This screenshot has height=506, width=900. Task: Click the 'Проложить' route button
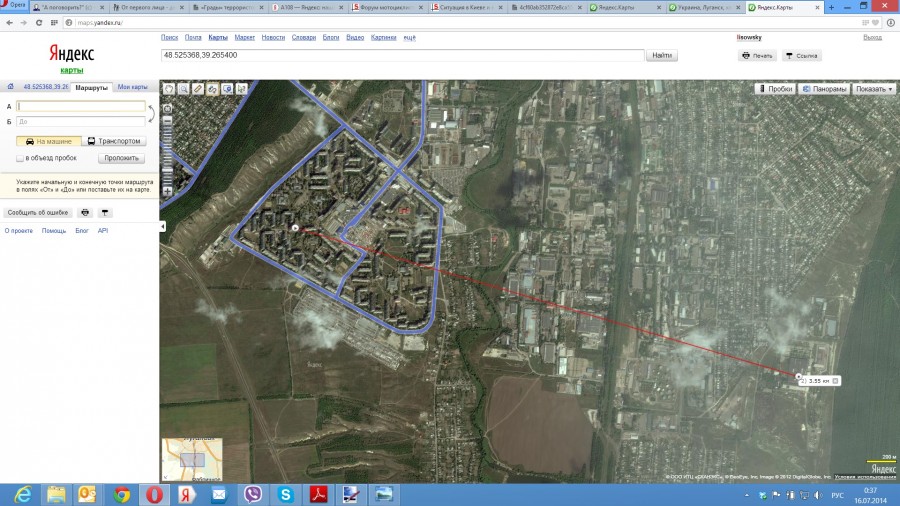point(121,158)
